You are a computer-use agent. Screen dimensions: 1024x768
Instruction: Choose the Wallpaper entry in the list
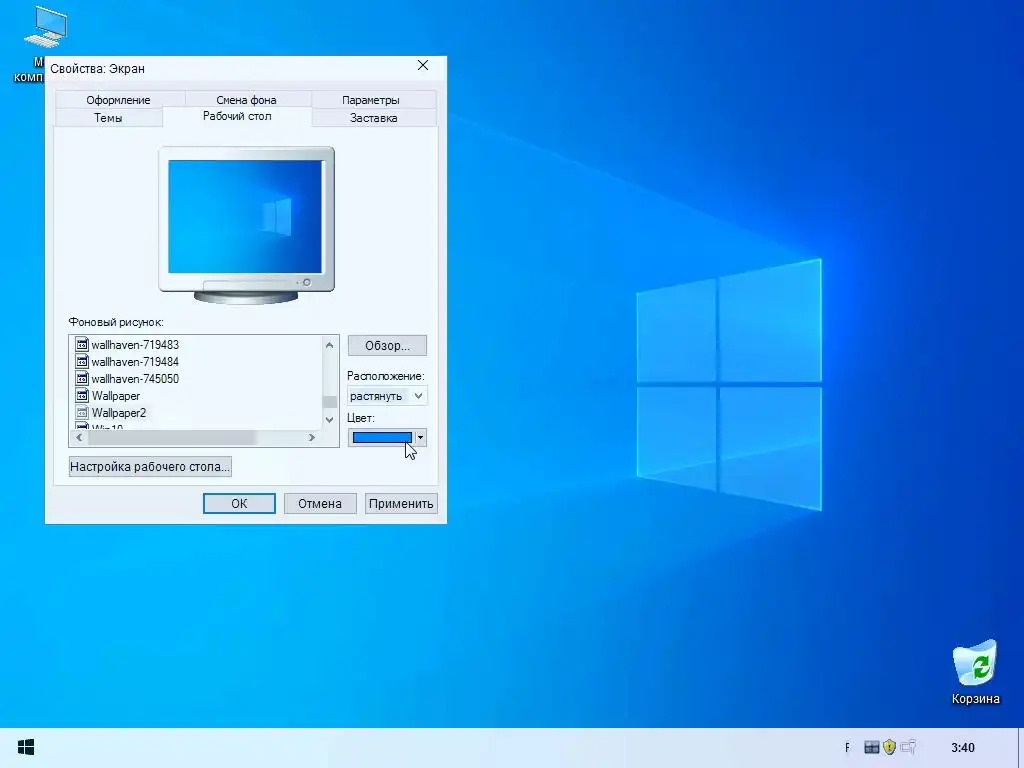click(x=116, y=395)
